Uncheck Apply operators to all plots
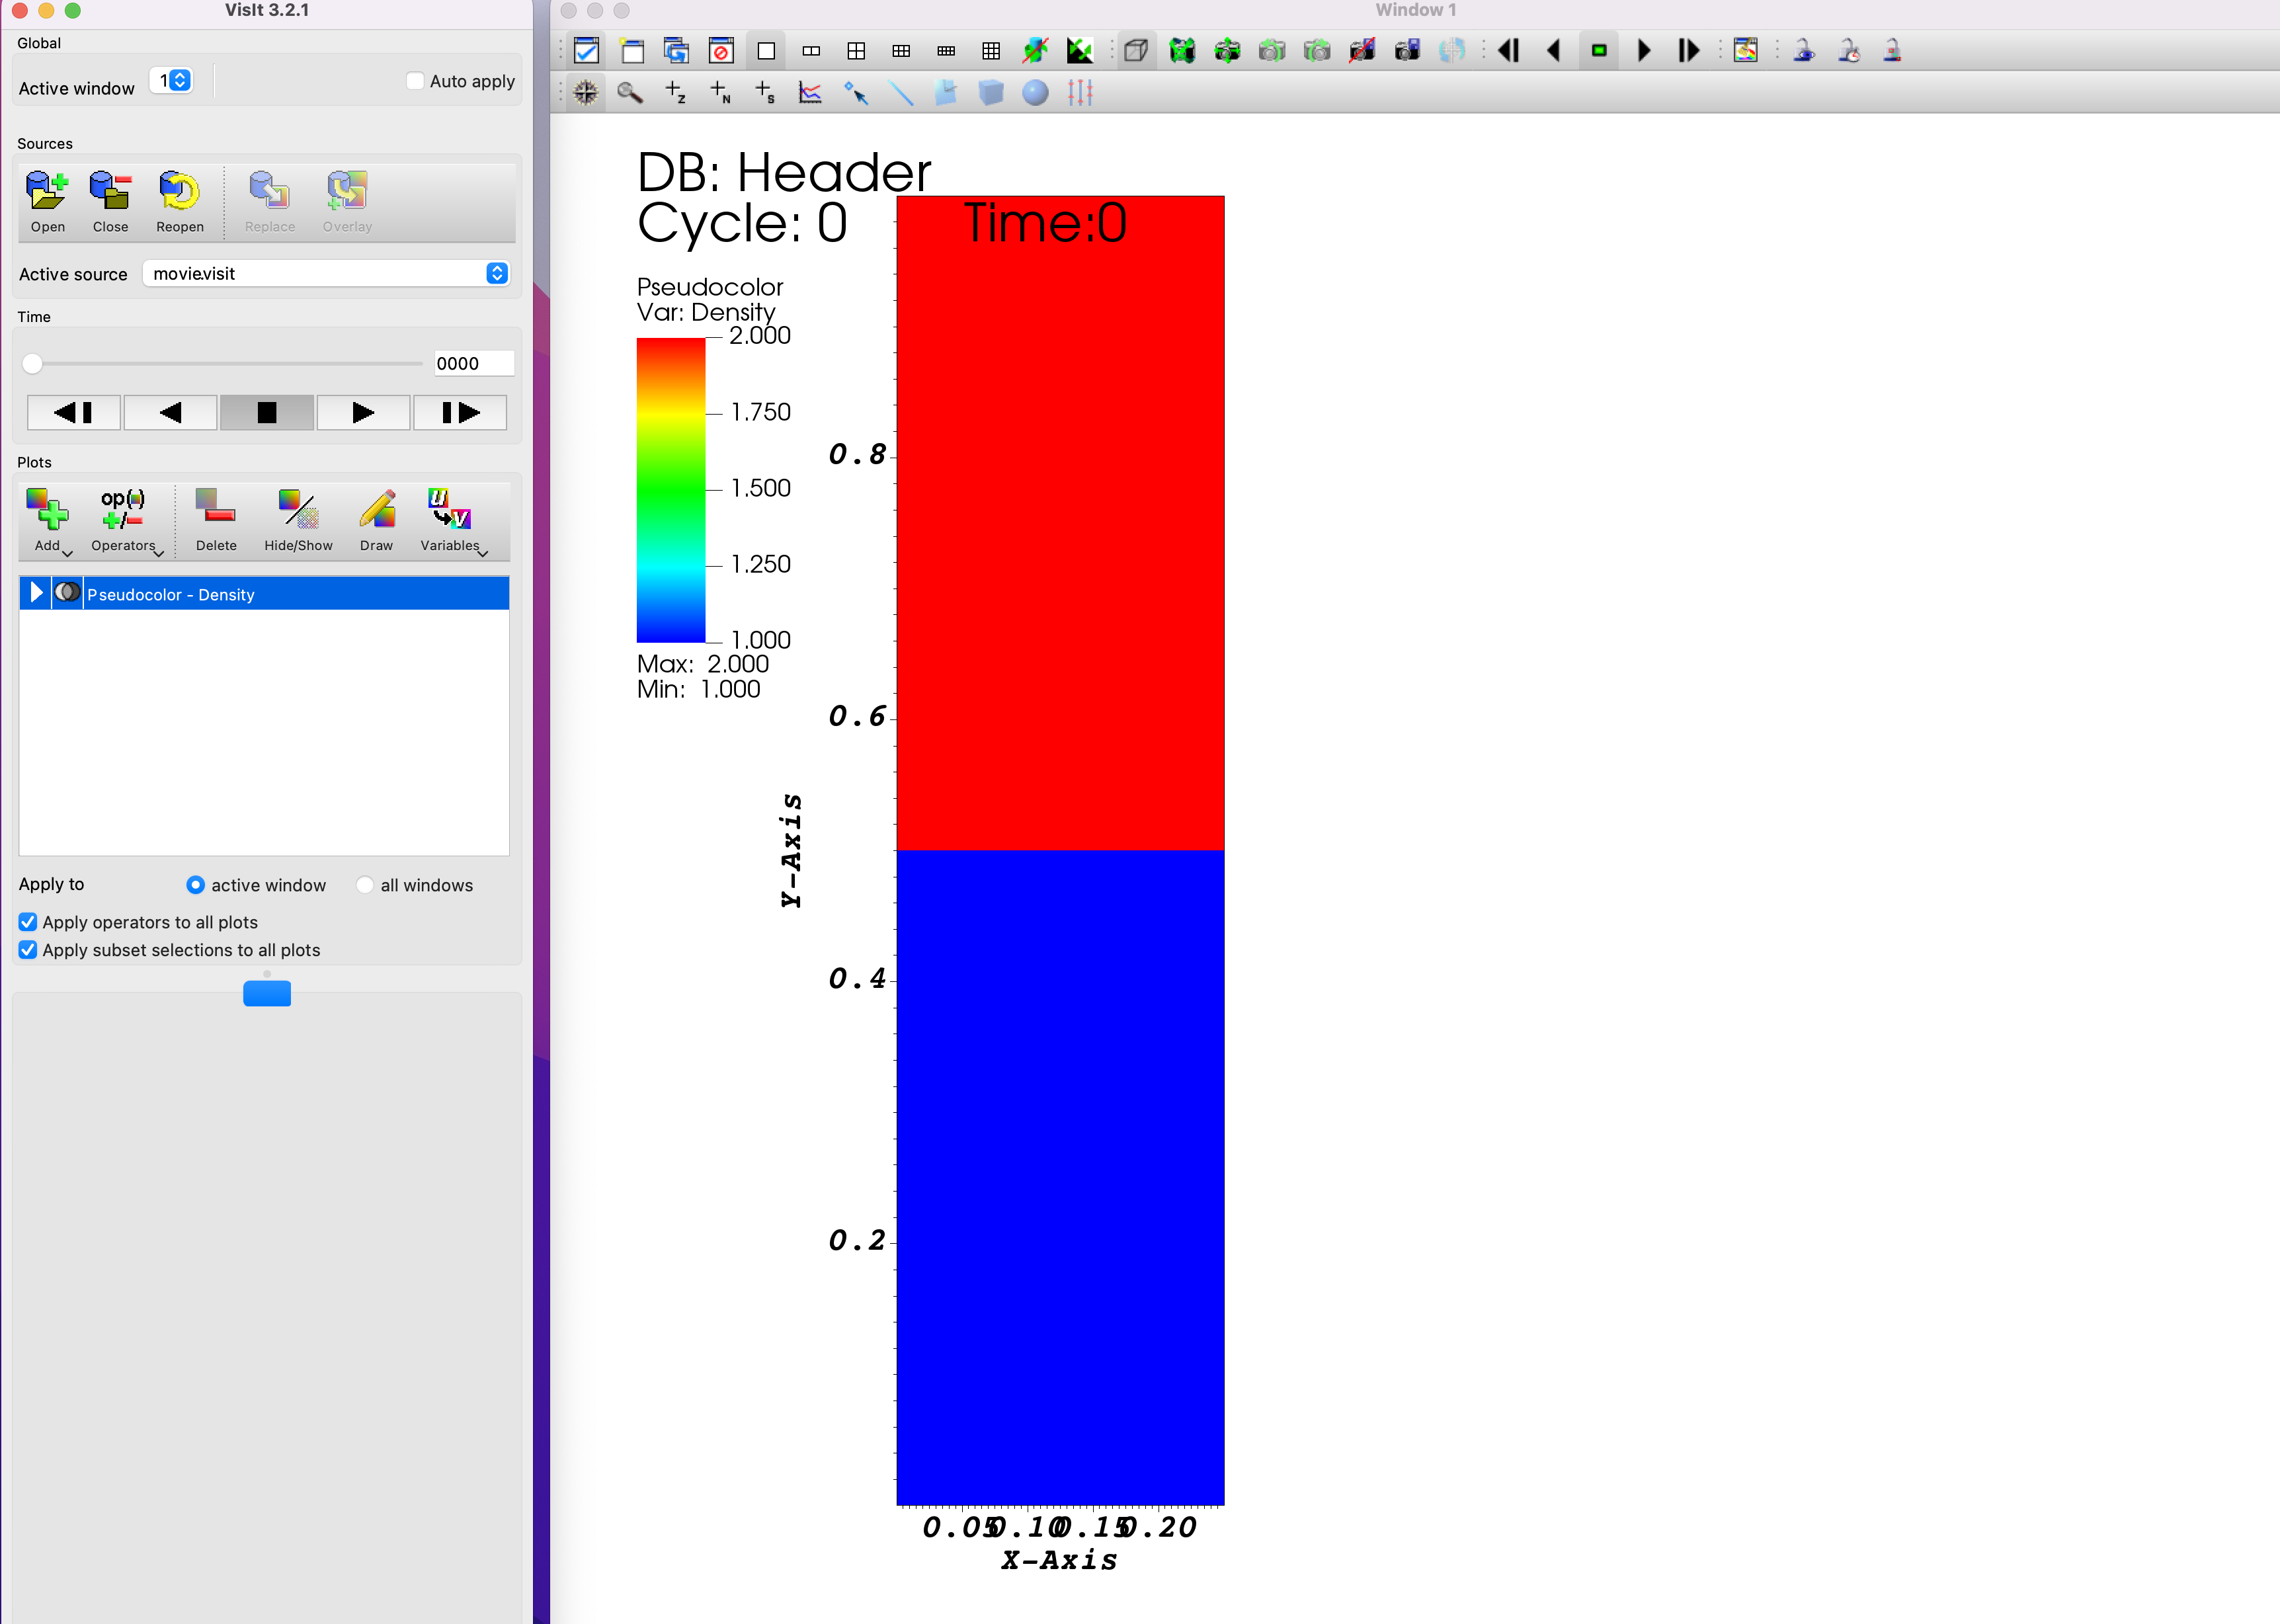 click(28, 922)
